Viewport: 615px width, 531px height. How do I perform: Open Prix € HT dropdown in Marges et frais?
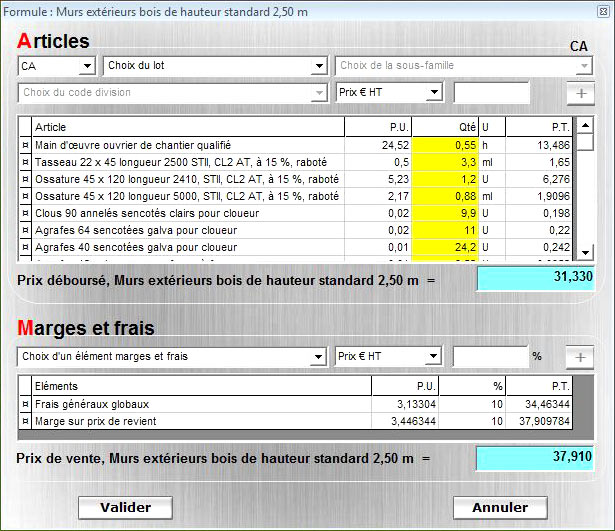[x=433, y=356]
